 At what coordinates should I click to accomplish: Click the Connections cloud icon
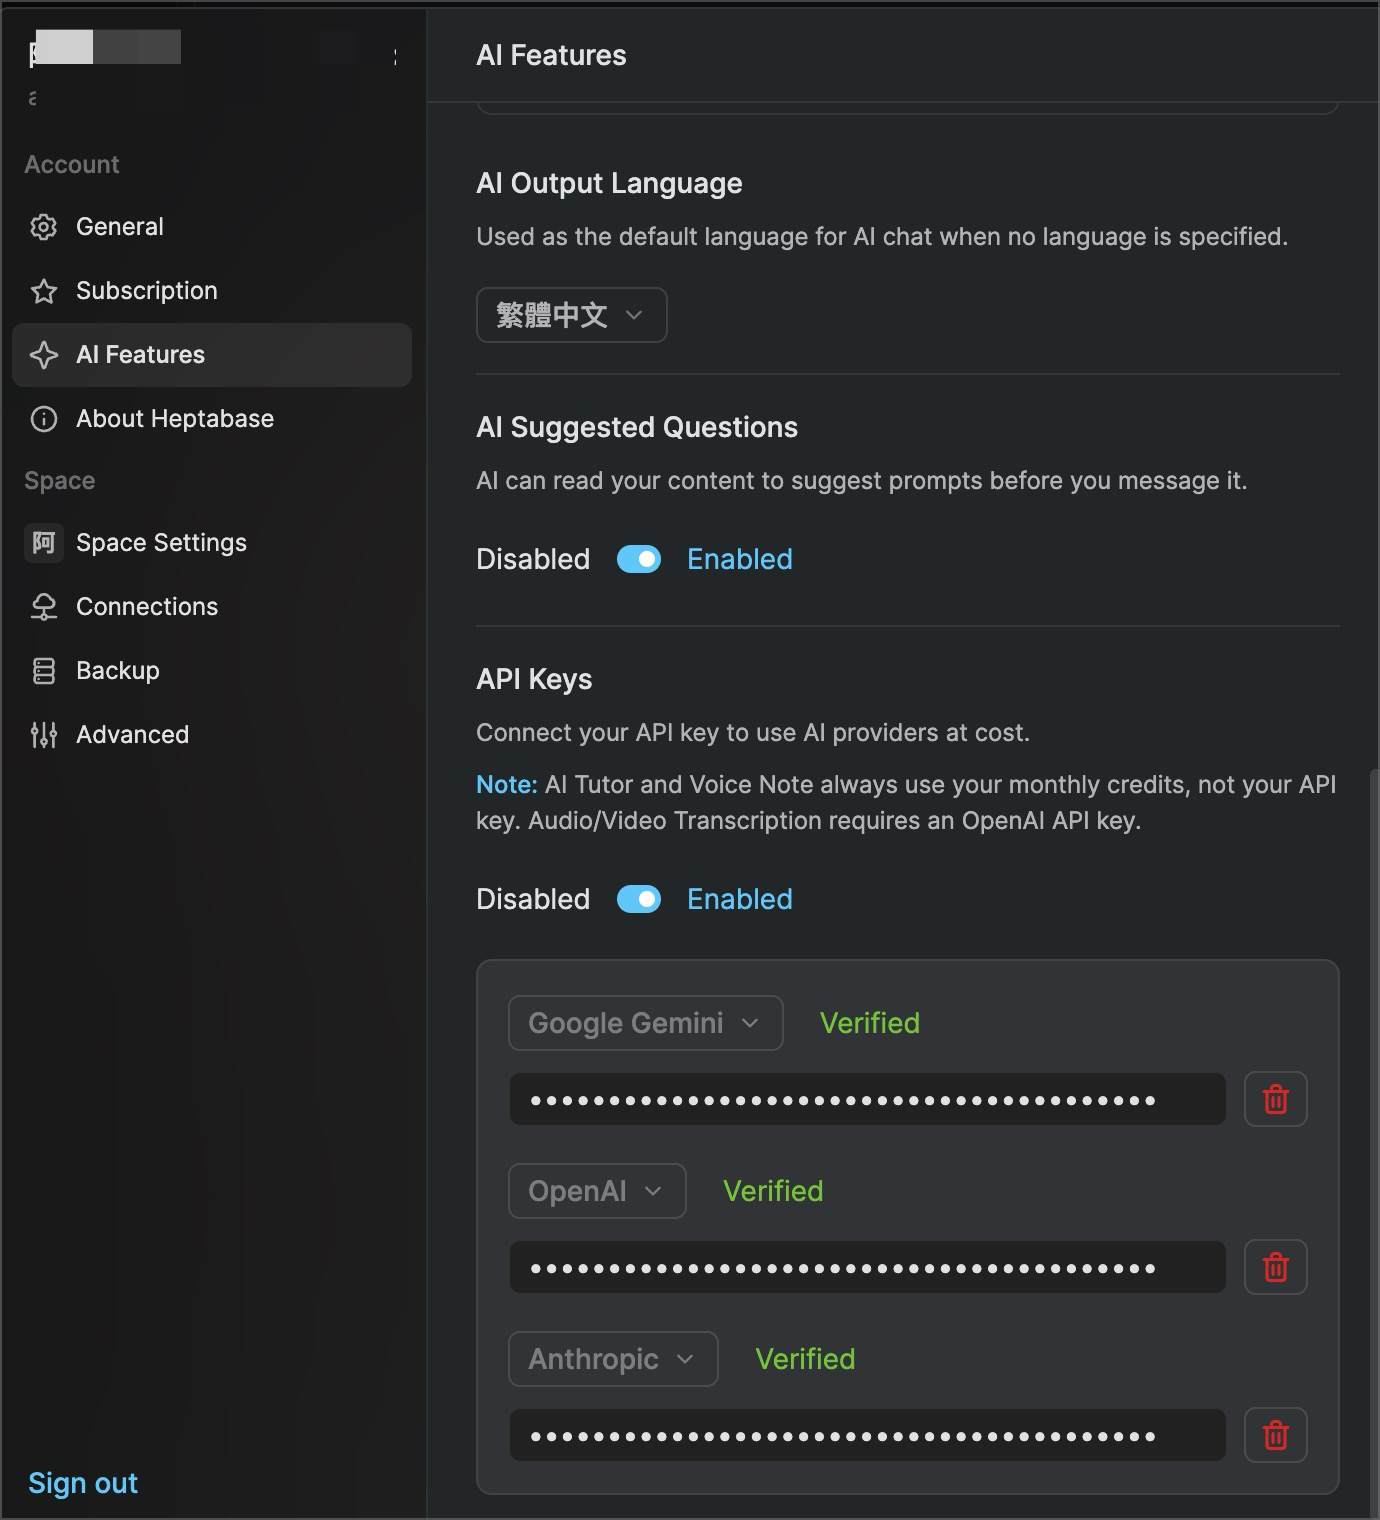click(x=43, y=607)
